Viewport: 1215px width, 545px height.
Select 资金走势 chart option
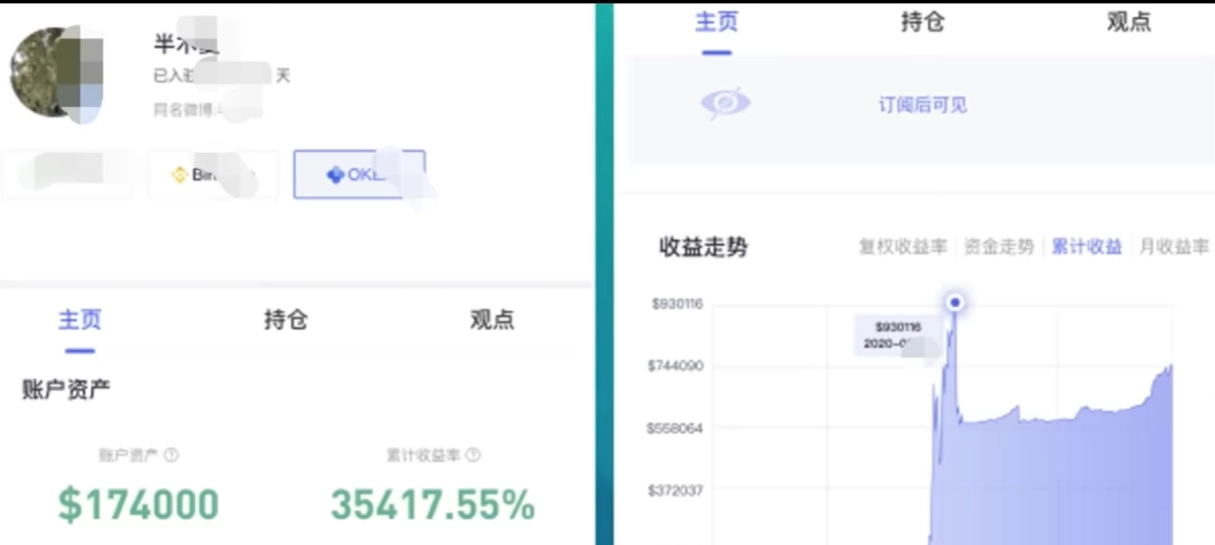click(x=998, y=247)
